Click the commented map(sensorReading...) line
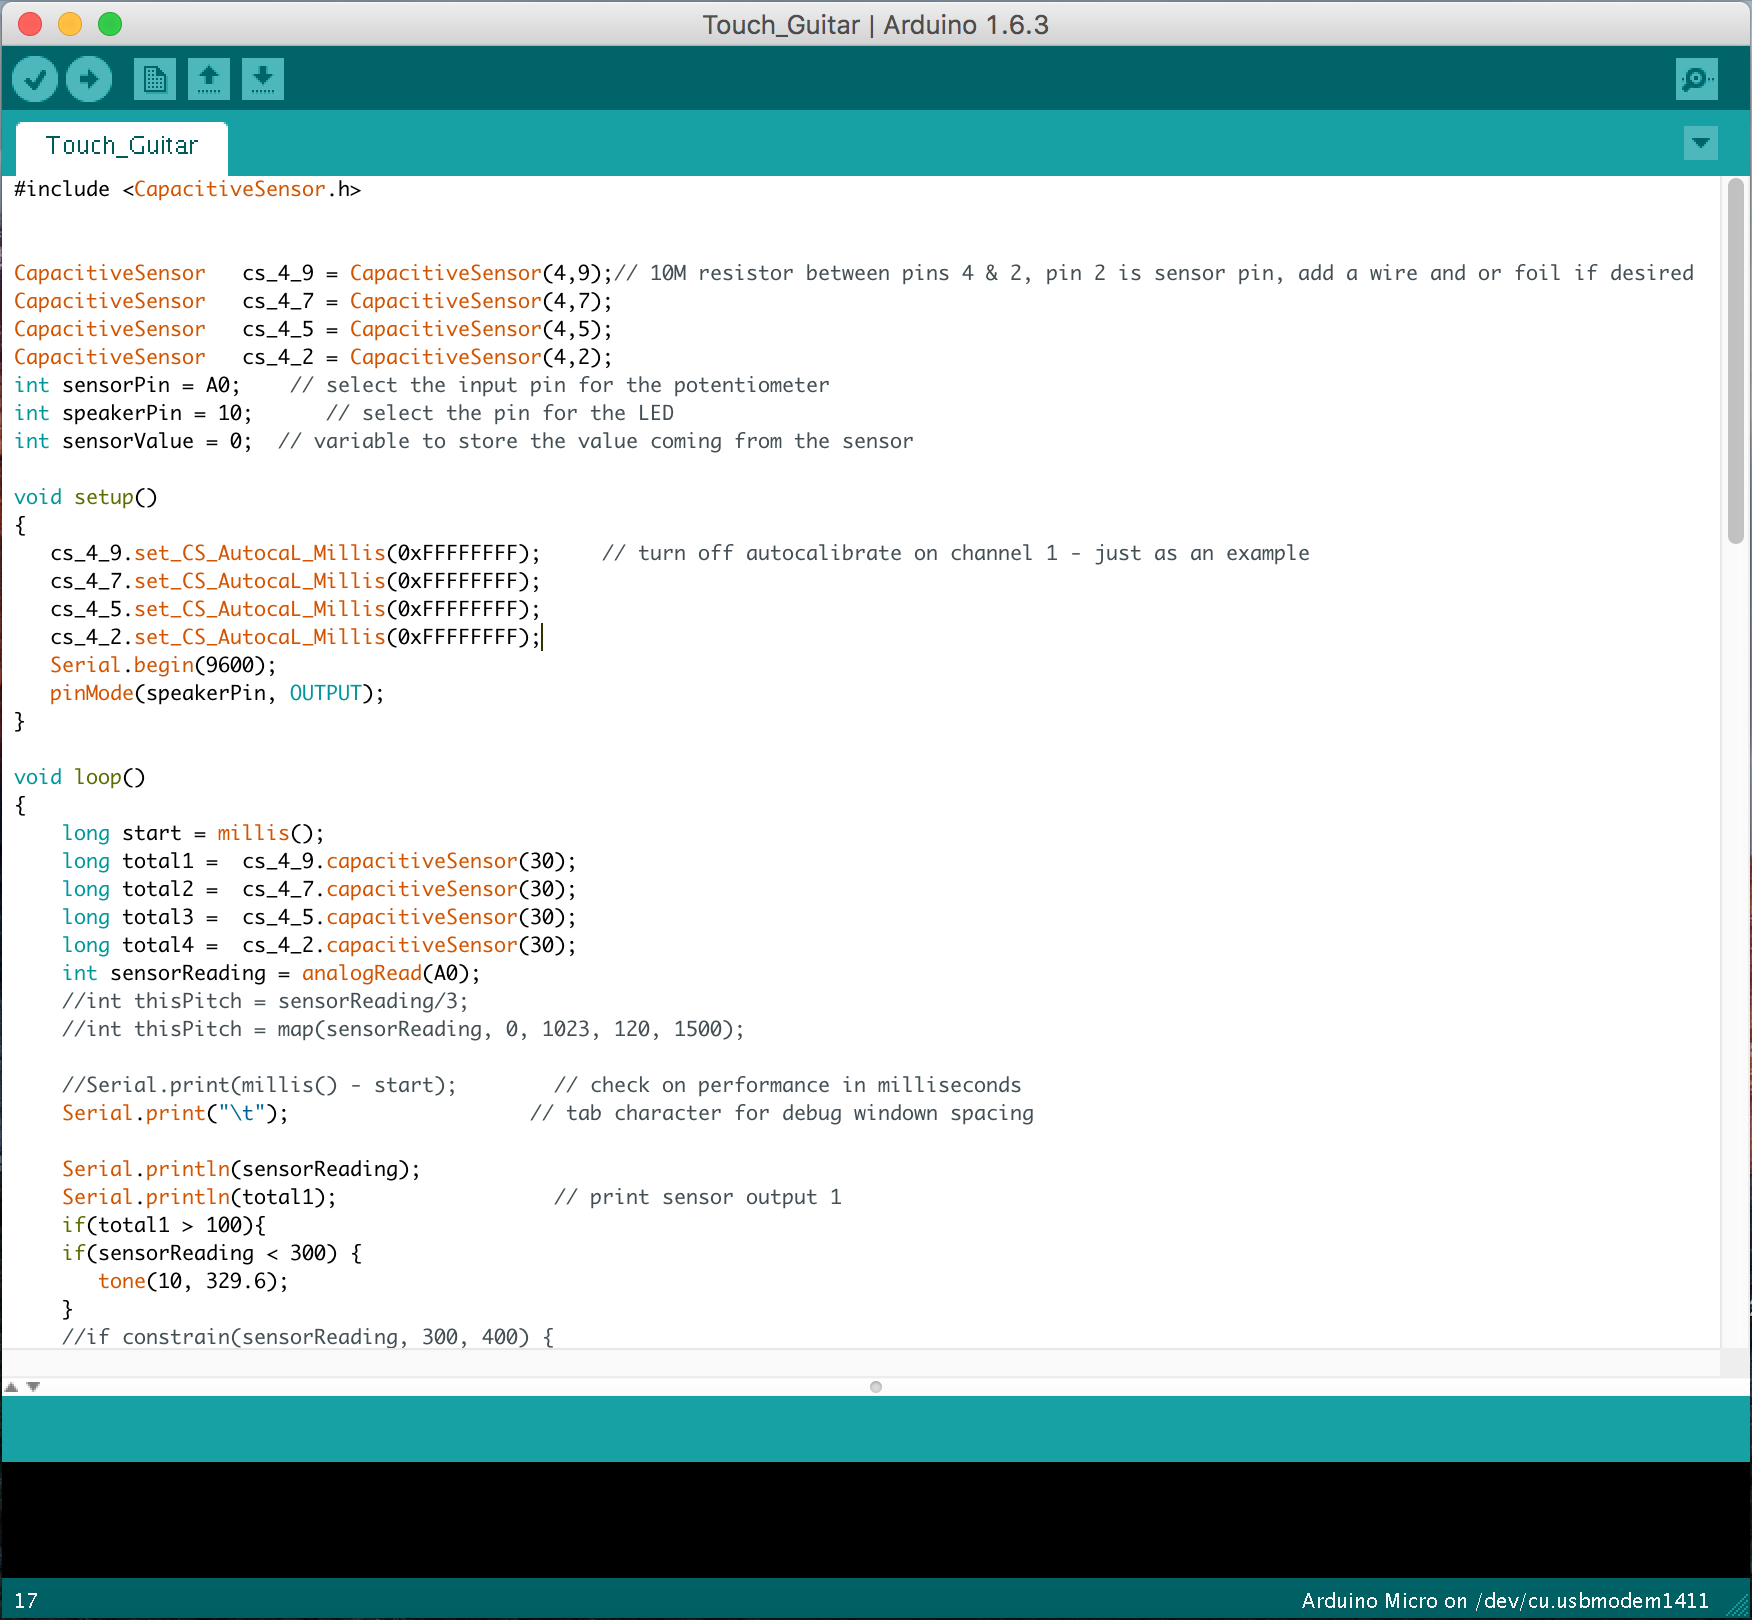 403,1029
